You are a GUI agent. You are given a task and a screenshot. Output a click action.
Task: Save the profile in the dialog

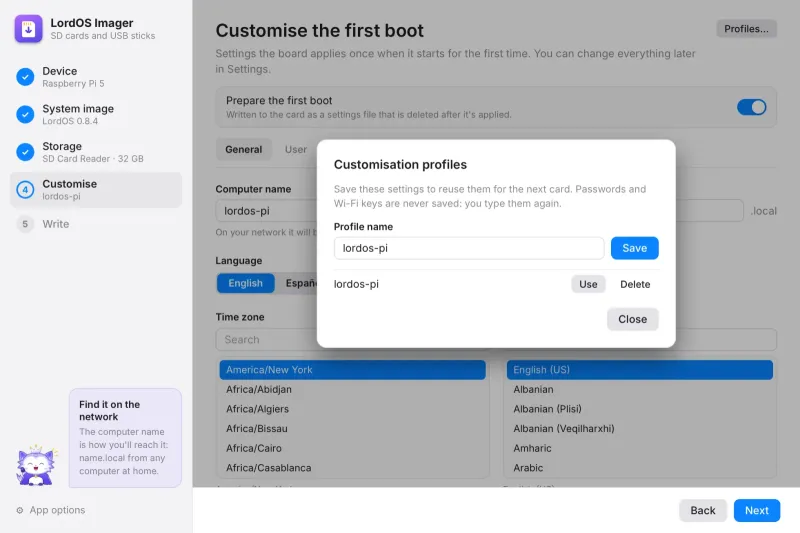tap(634, 248)
